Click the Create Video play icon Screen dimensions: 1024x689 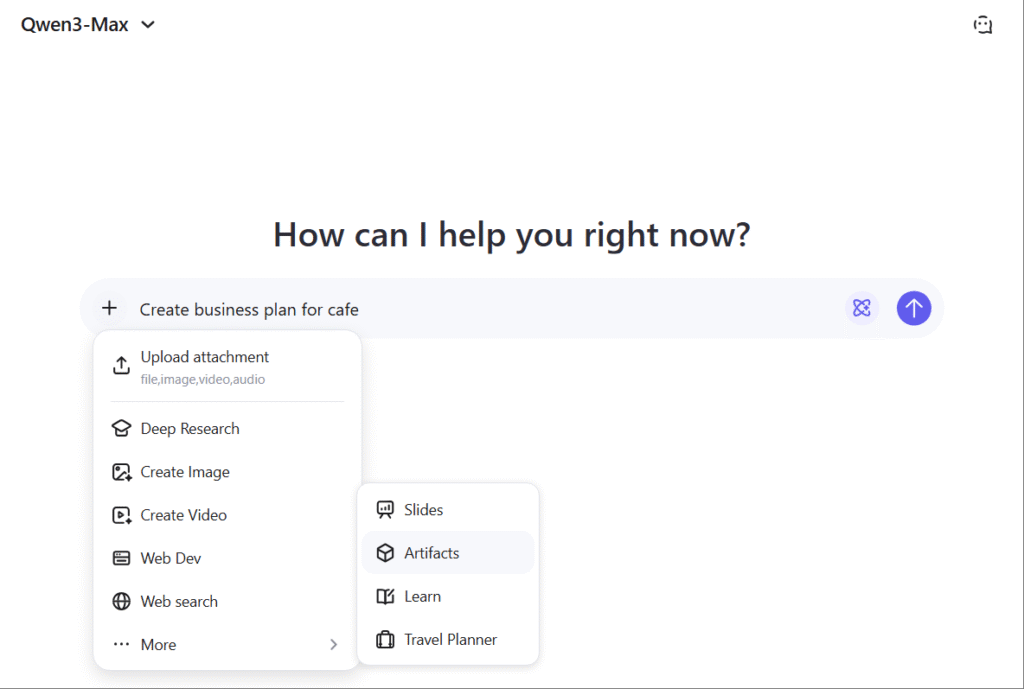pyautogui.click(x=121, y=515)
